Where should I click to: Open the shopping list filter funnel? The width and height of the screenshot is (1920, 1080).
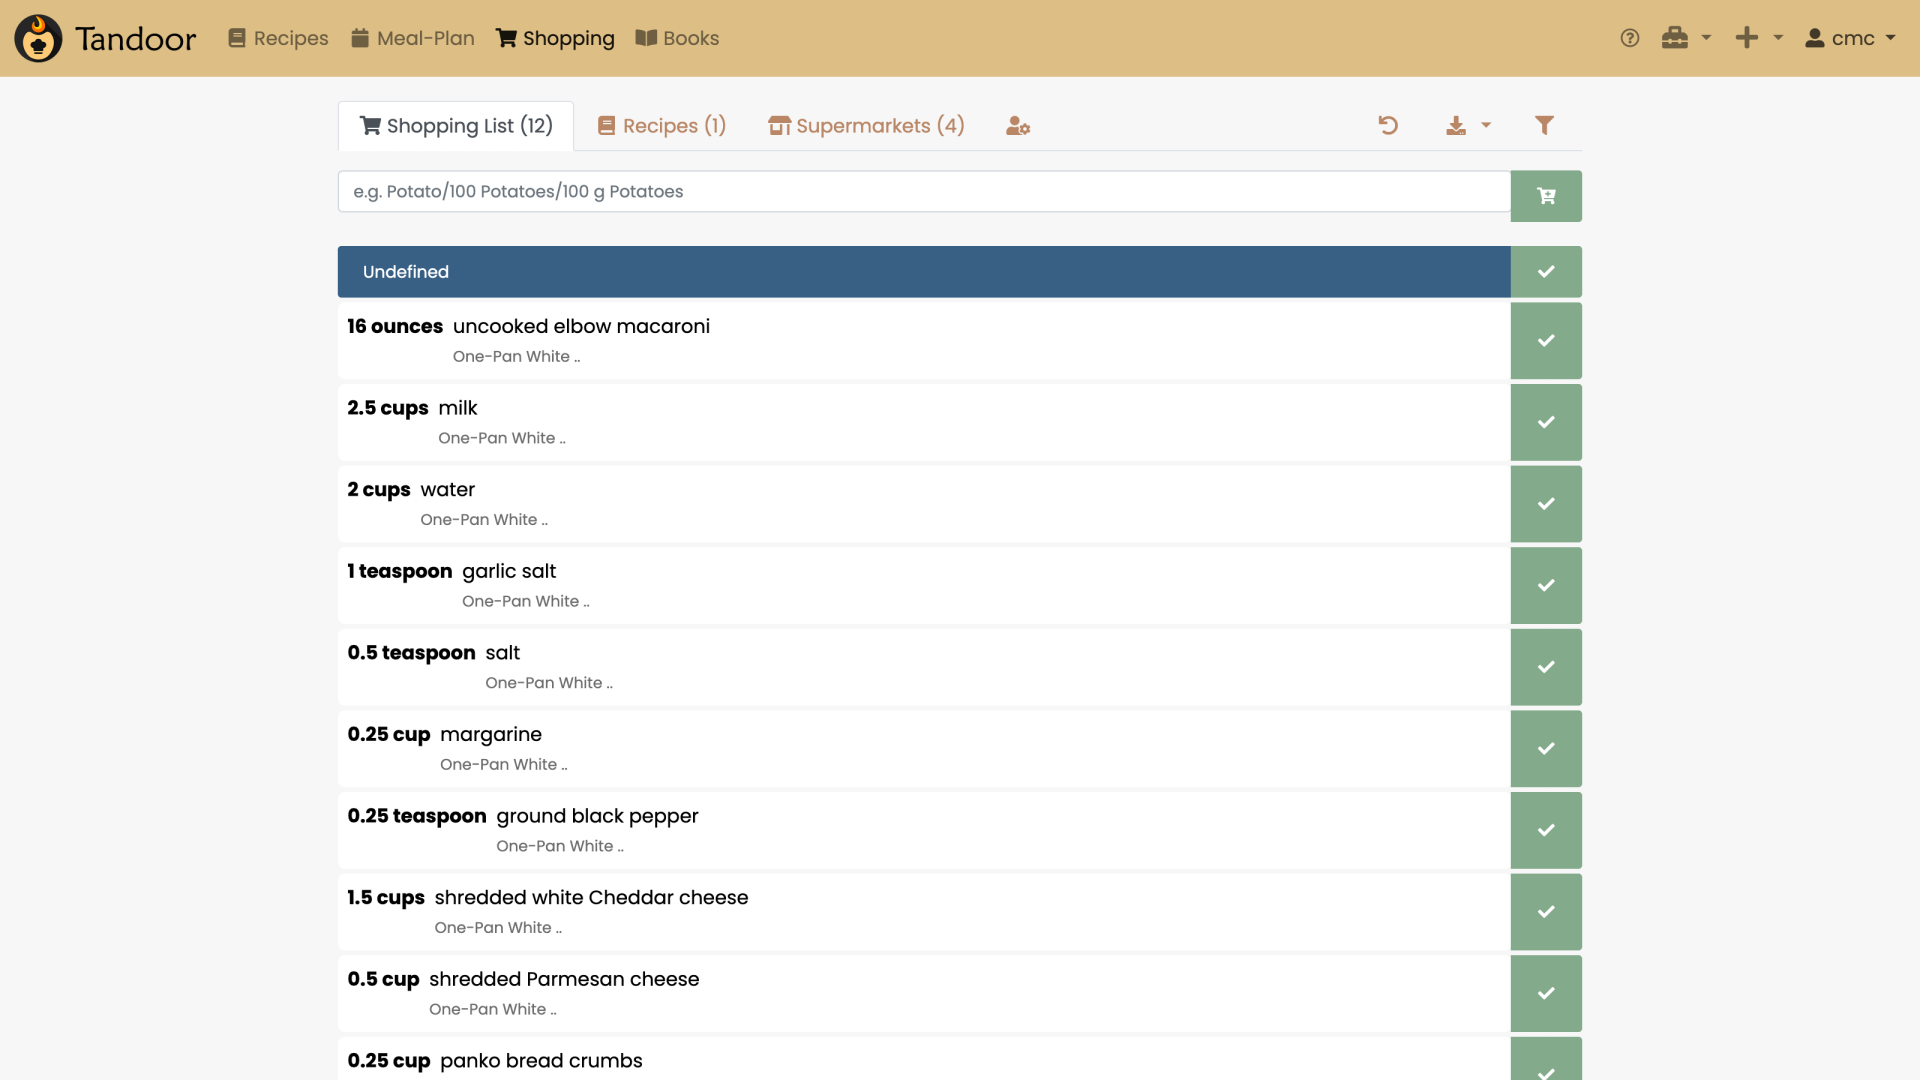(x=1544, y=125)
